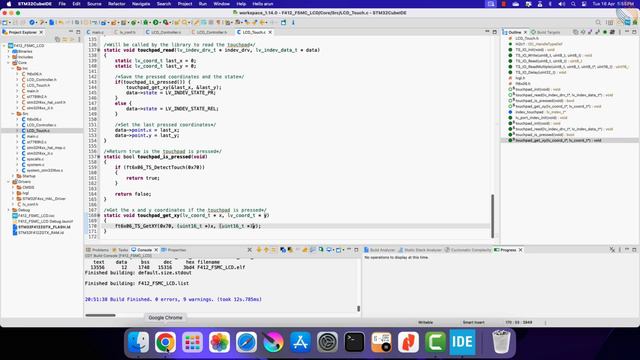Open Launchpad from the dock
Screen dimensions: 640x360
[x=192, y=342]
